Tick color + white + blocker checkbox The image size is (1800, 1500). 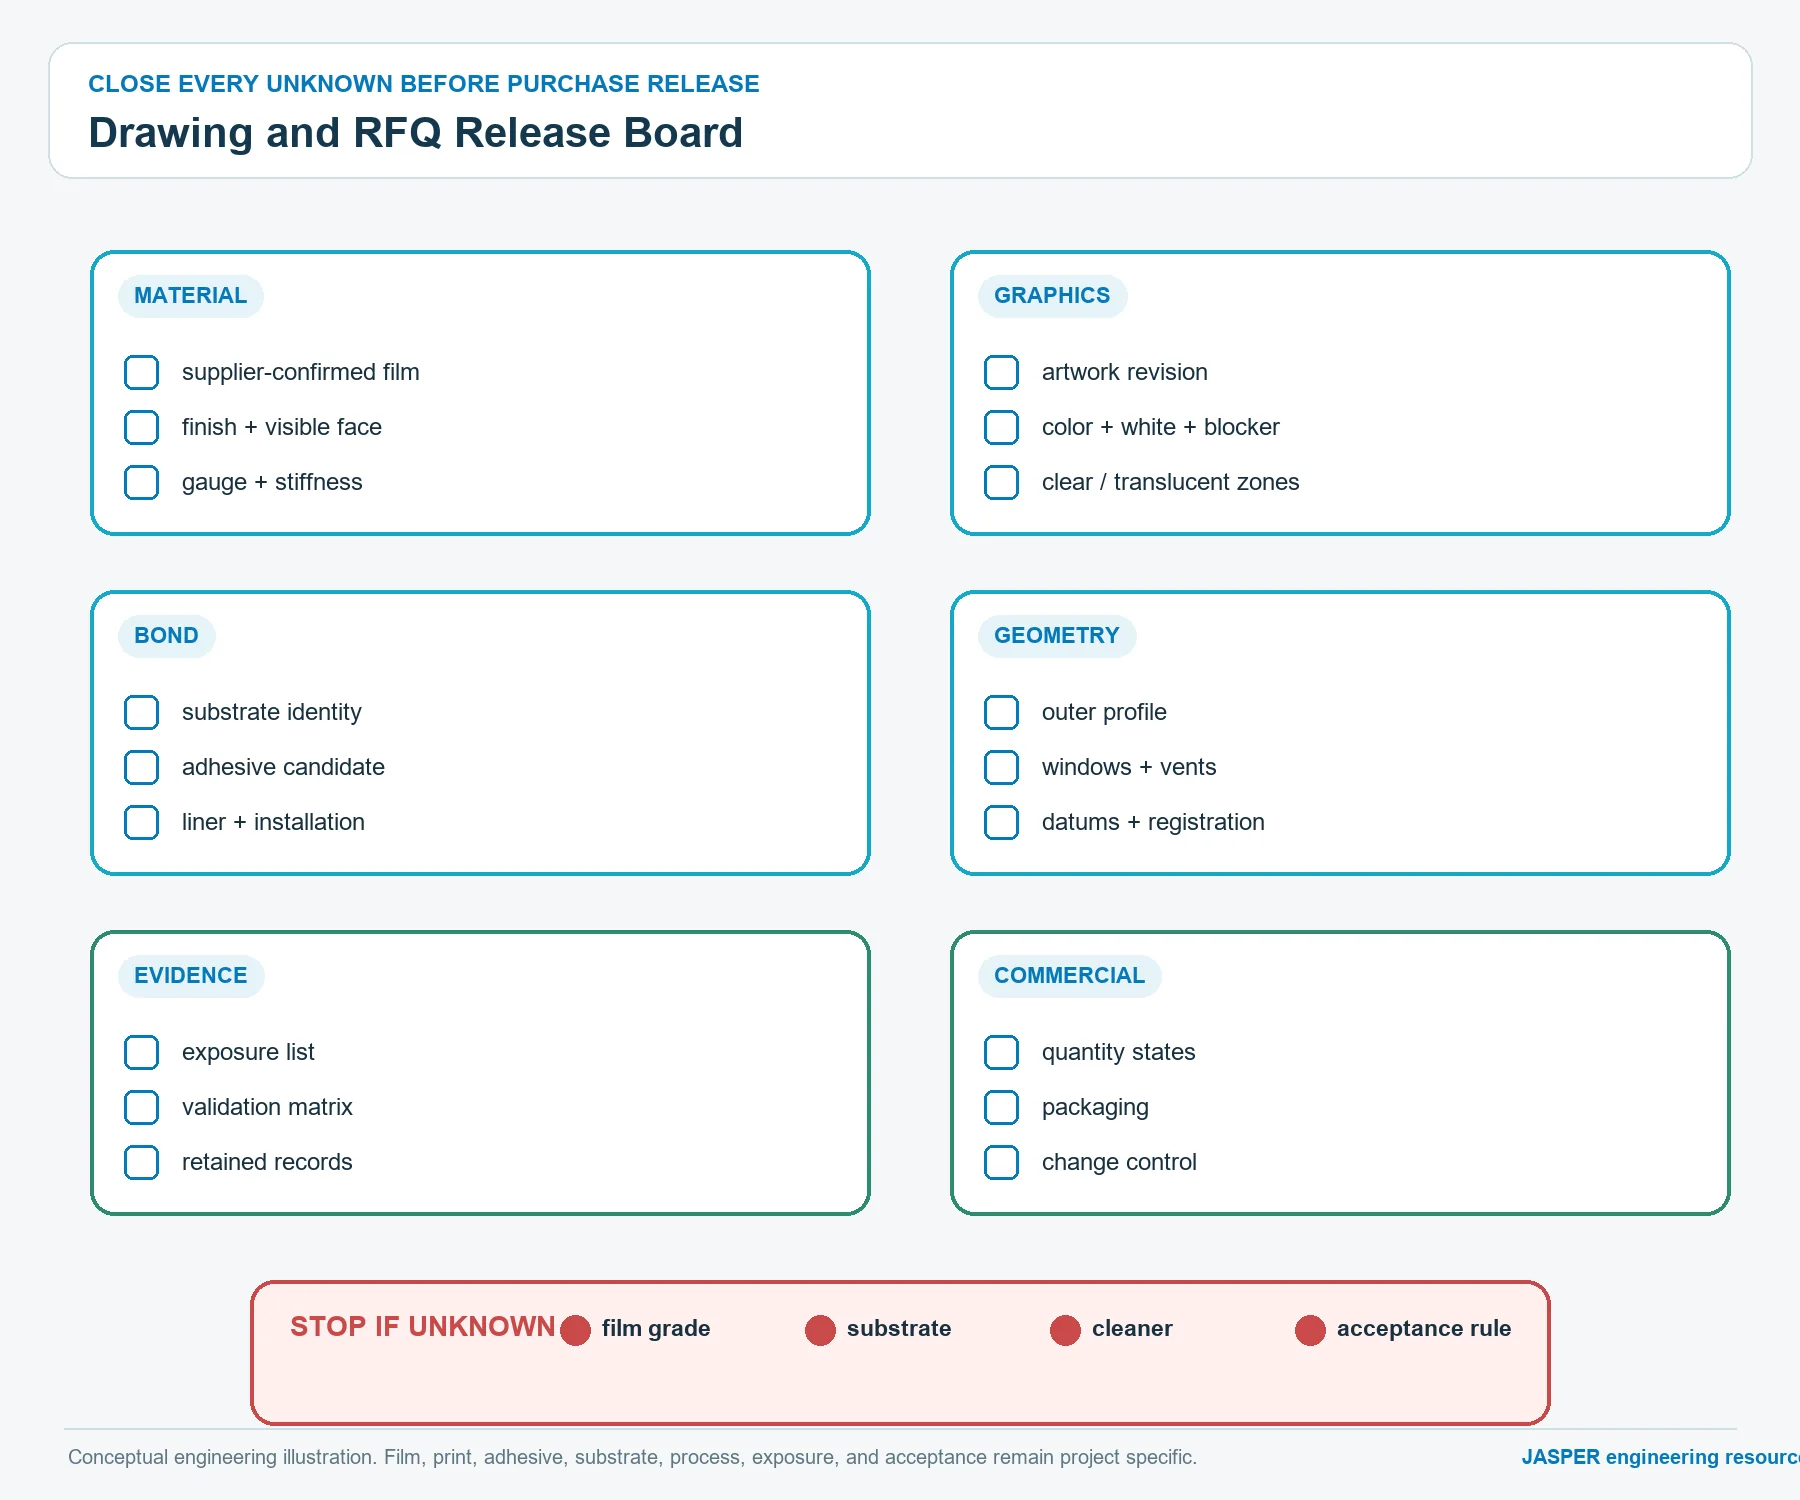1001,427
